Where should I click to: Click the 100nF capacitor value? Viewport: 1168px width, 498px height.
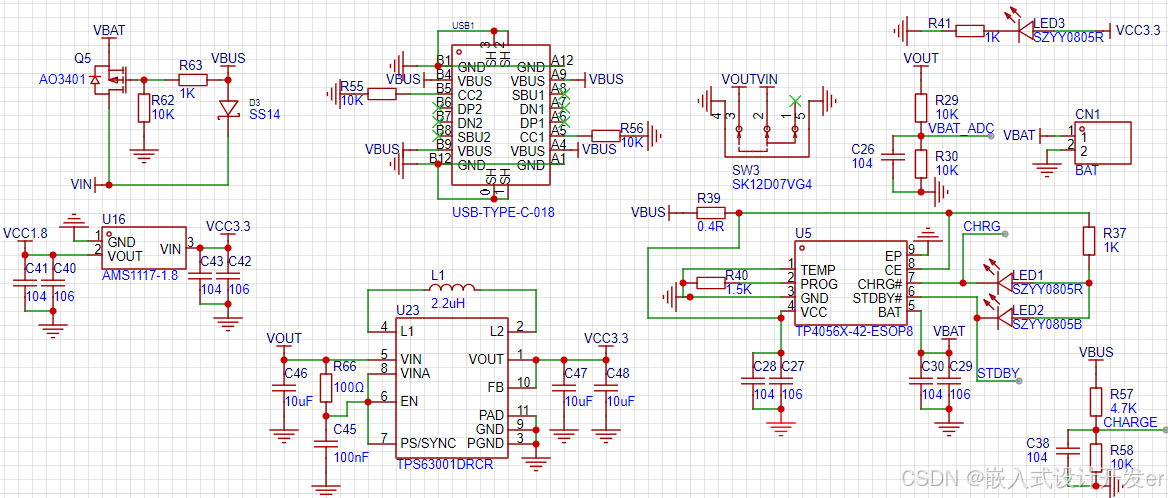[351, 457]
